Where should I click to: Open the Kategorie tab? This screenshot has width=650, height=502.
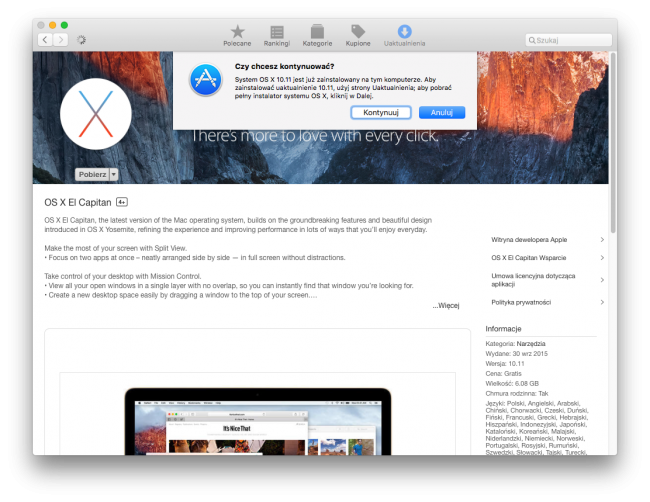coord(317,36)
